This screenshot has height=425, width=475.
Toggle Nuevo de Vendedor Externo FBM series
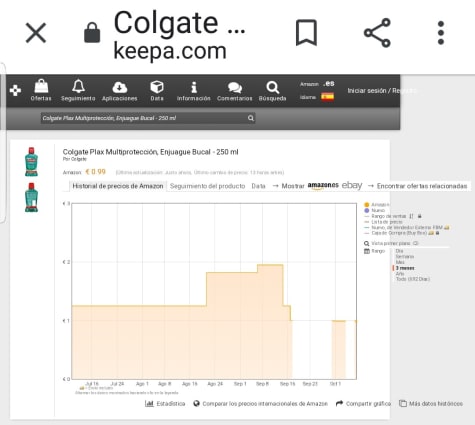[407, 227]
